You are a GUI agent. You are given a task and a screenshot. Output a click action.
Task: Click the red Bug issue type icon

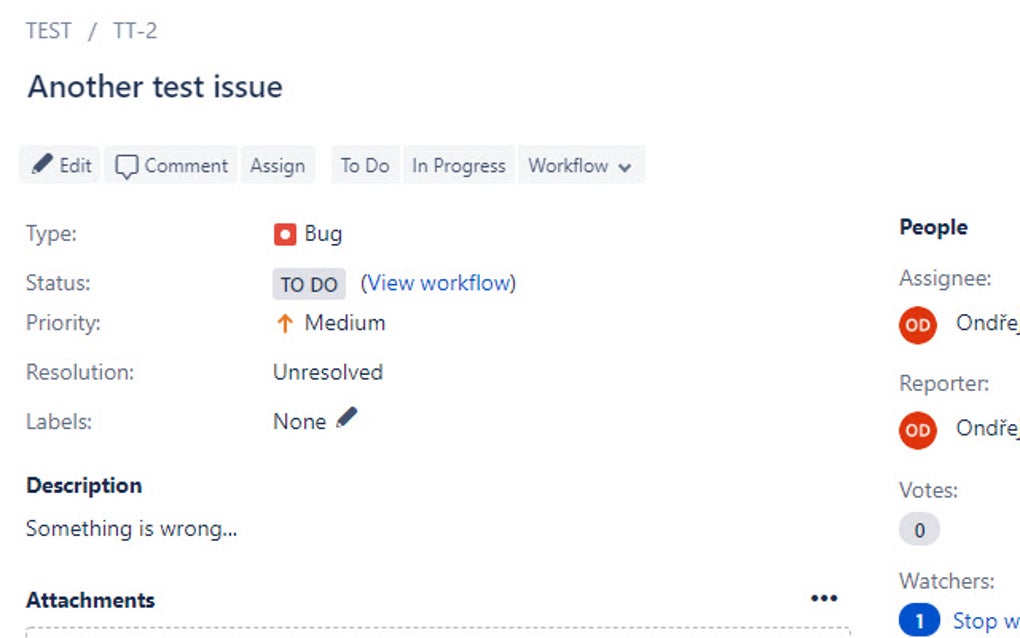coord(285,234)
